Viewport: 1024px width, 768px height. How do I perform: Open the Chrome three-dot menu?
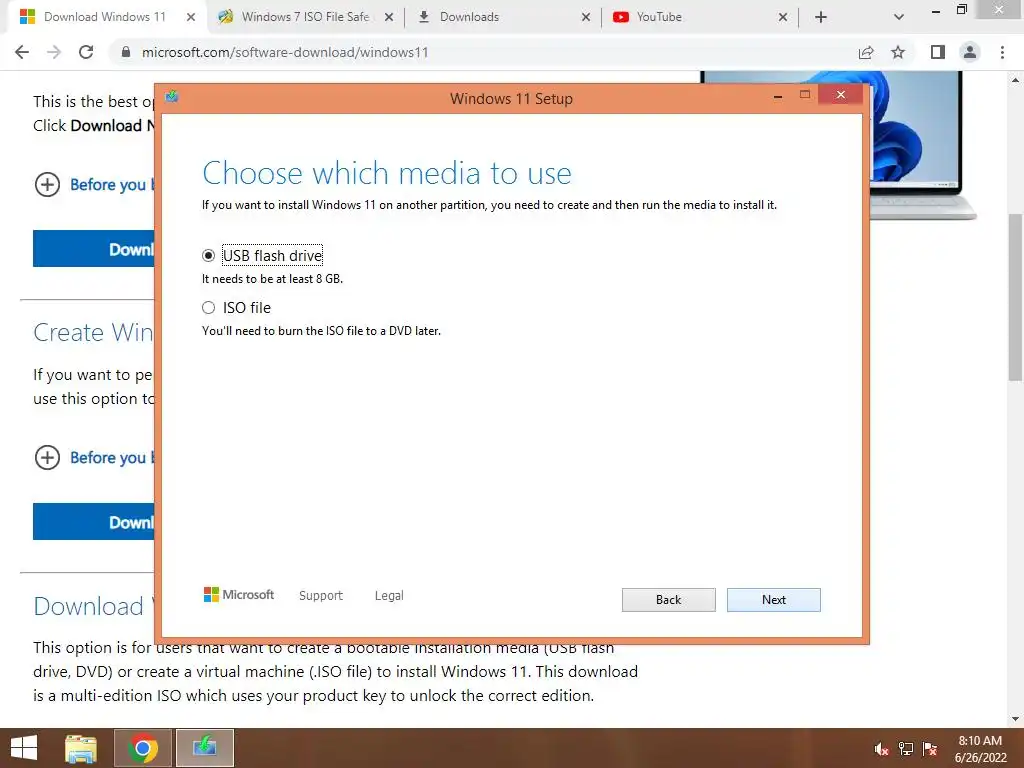[1002, 52]
